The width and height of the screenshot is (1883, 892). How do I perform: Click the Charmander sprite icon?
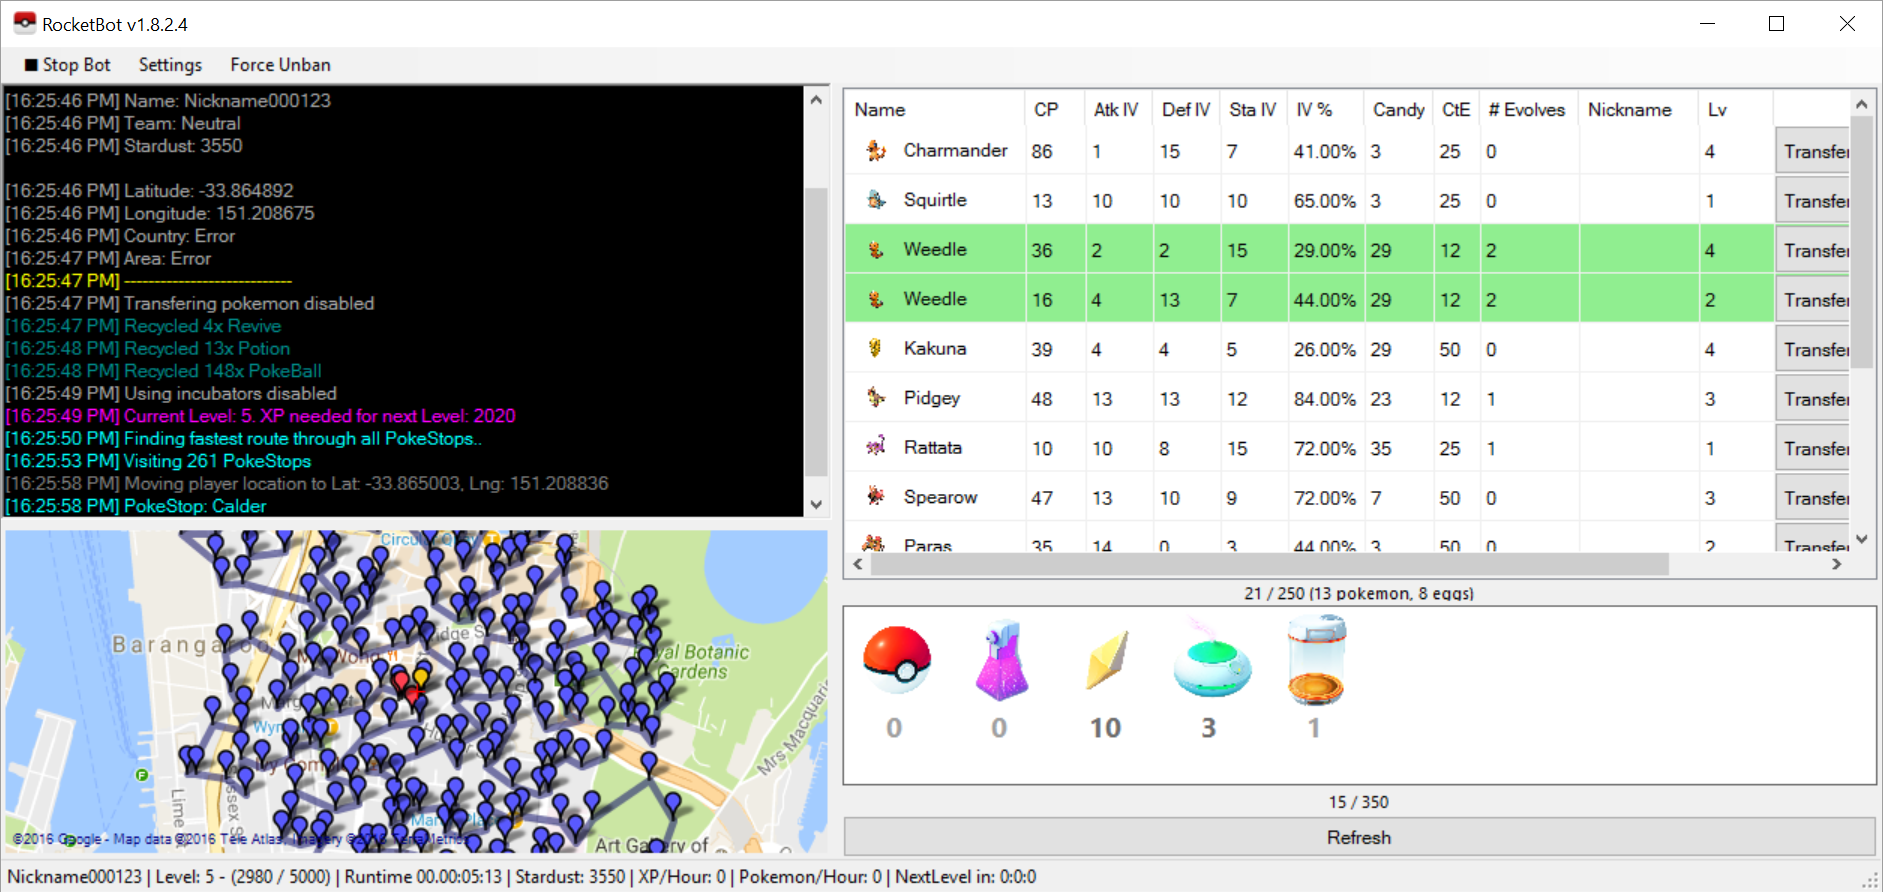[876, 151]
